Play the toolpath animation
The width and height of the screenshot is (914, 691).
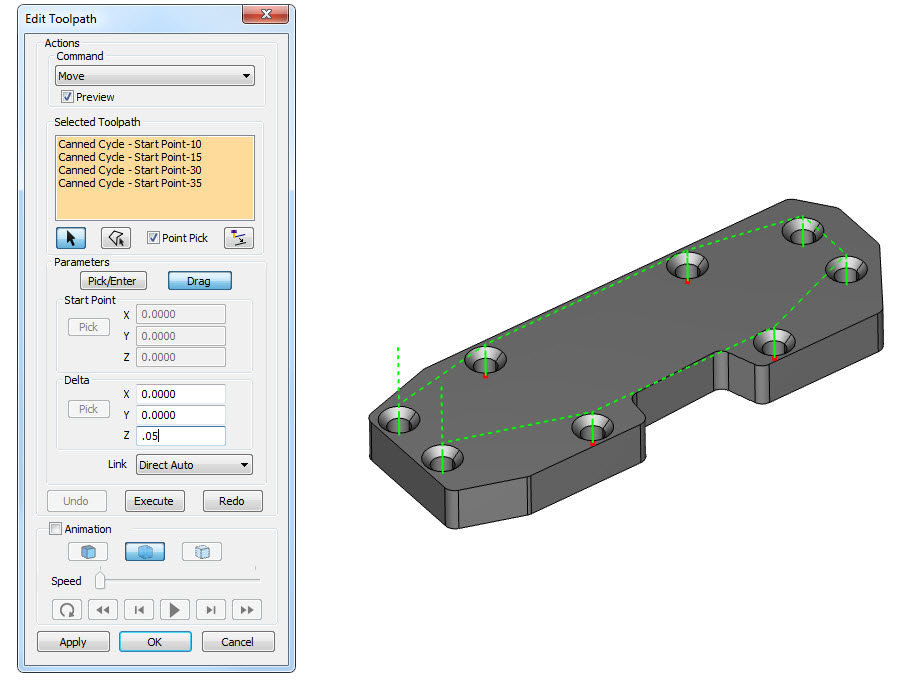174,610
